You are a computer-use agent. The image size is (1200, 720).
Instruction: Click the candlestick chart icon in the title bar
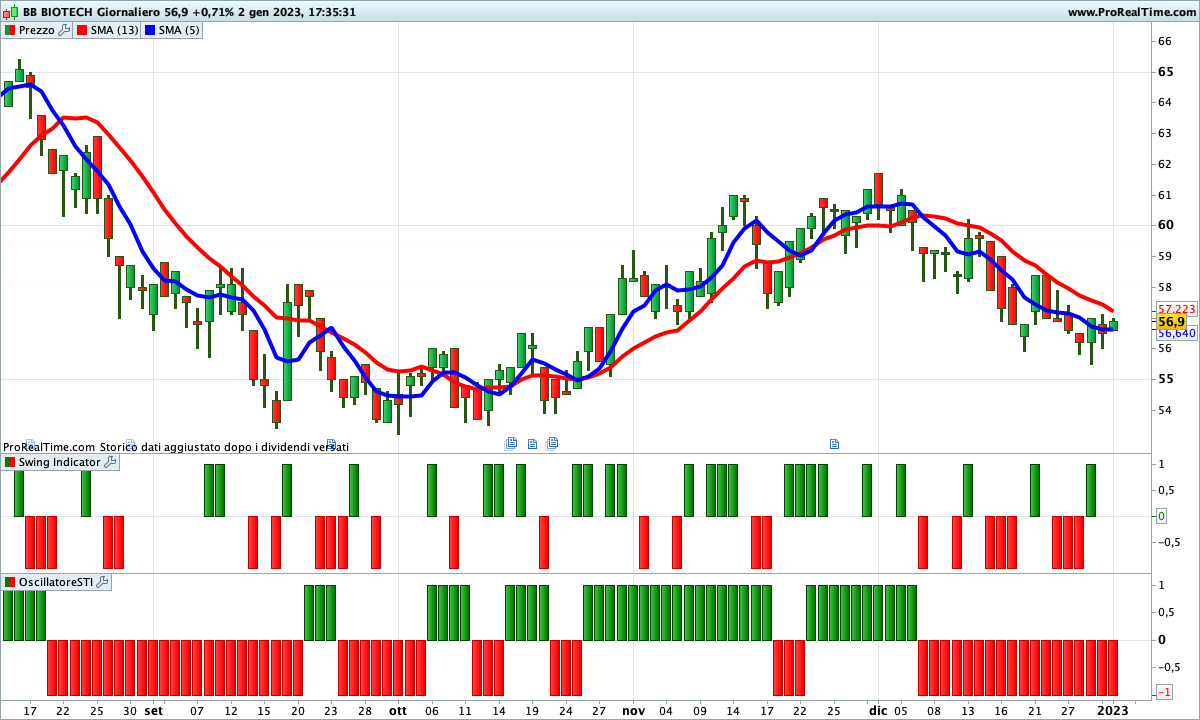11,12
